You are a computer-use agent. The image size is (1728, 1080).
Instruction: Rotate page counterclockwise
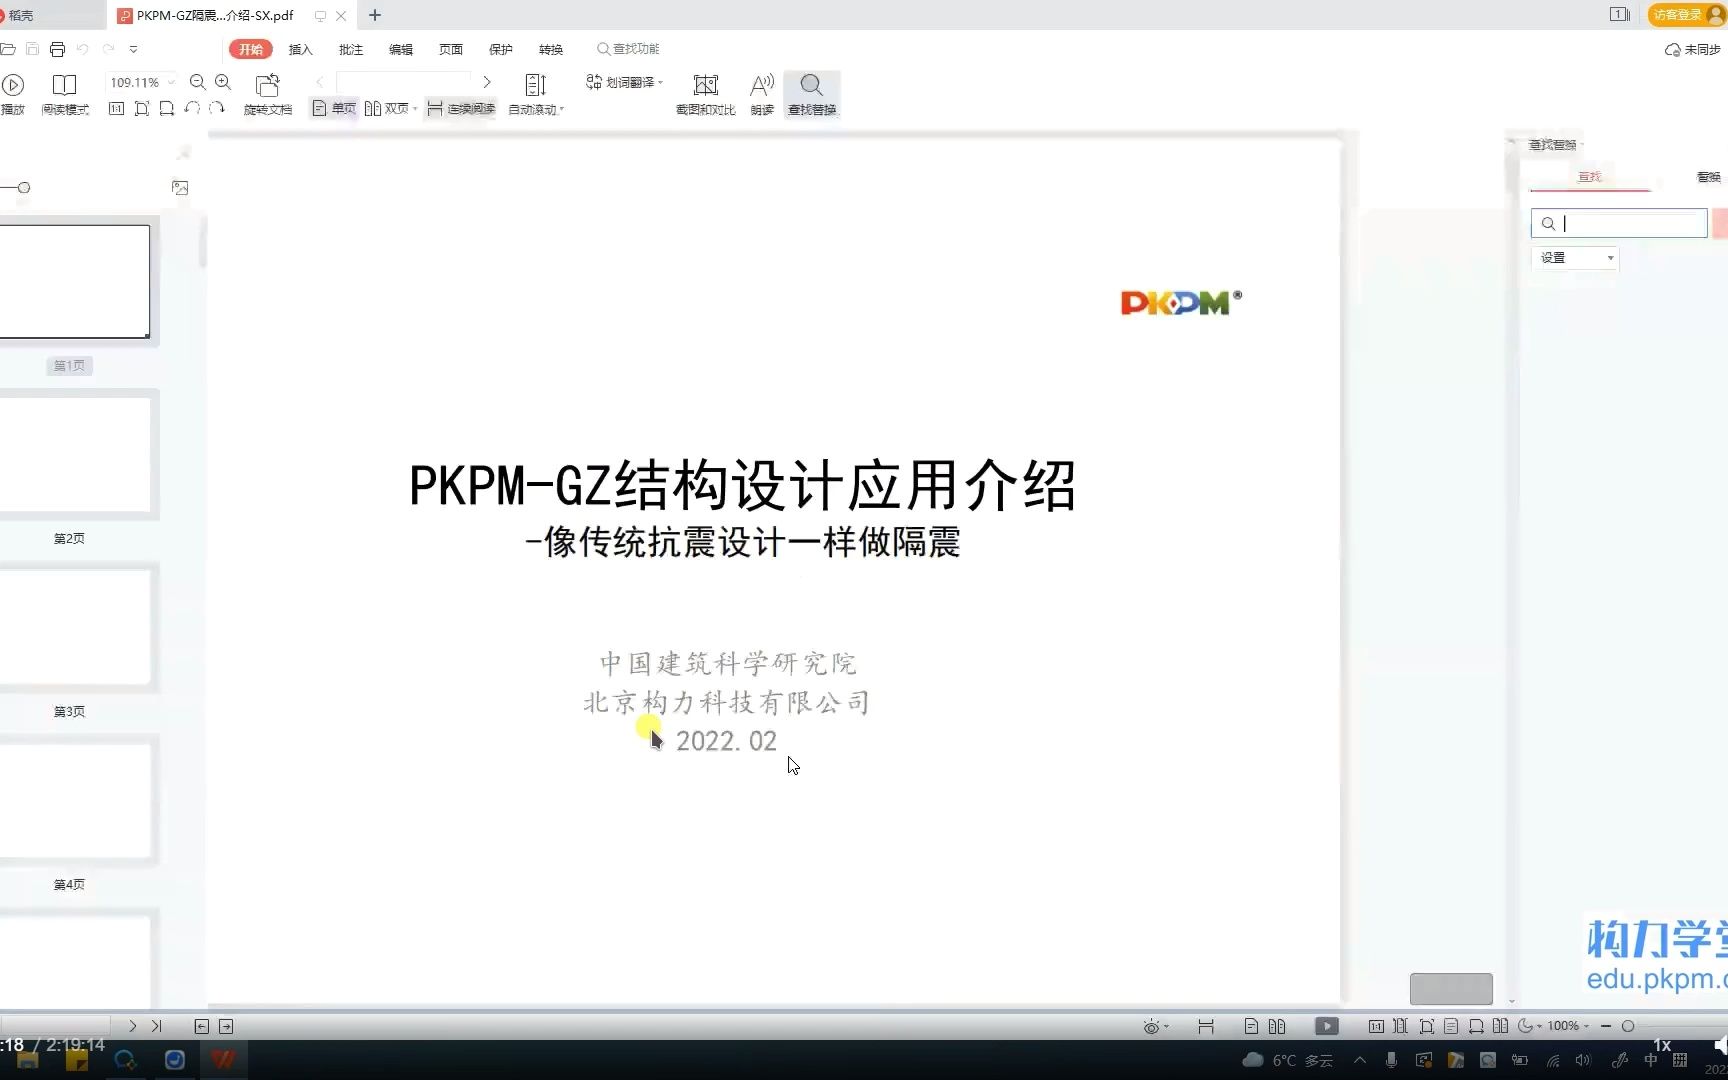[192, 108]
